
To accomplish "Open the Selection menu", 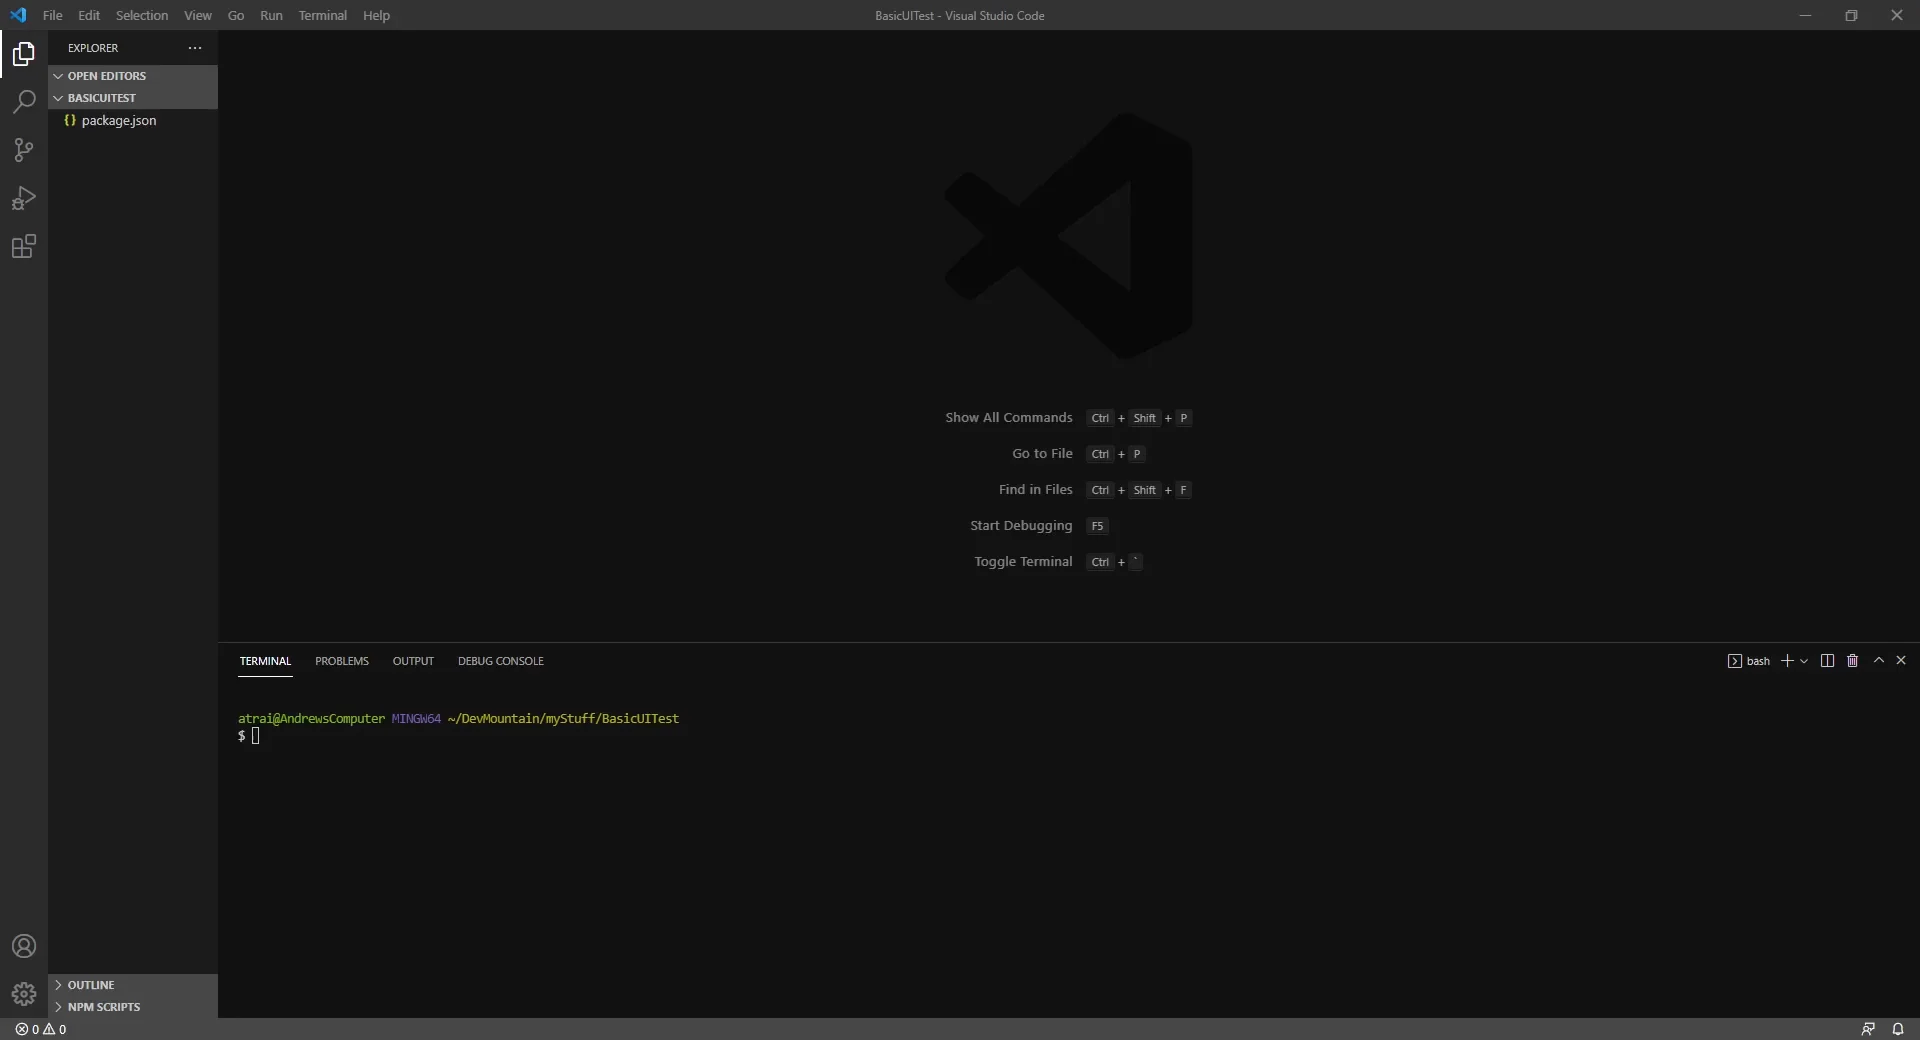I will (142, 15).
